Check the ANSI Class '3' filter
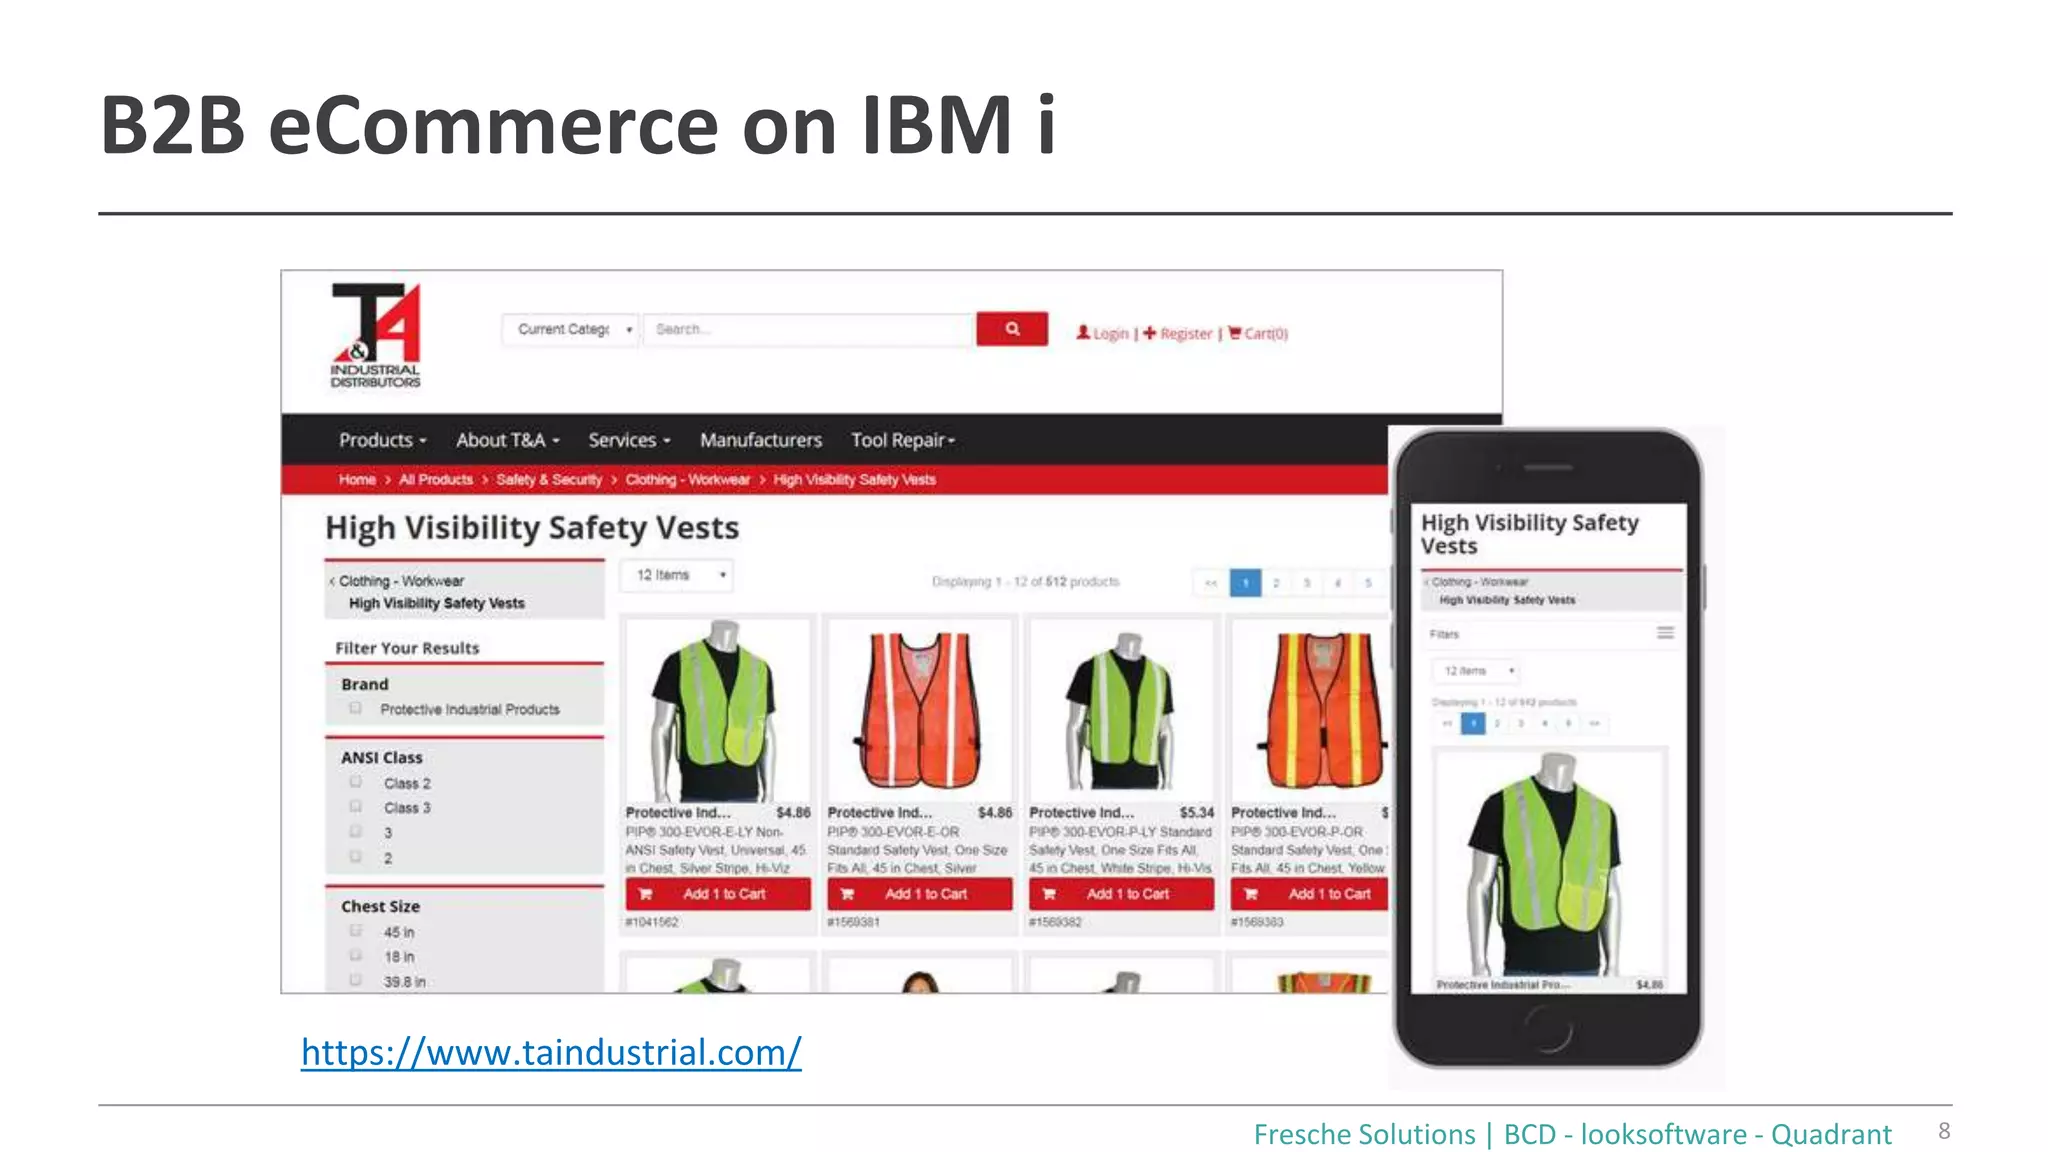The image size is (2048, 1152). [x=355, y=832]
